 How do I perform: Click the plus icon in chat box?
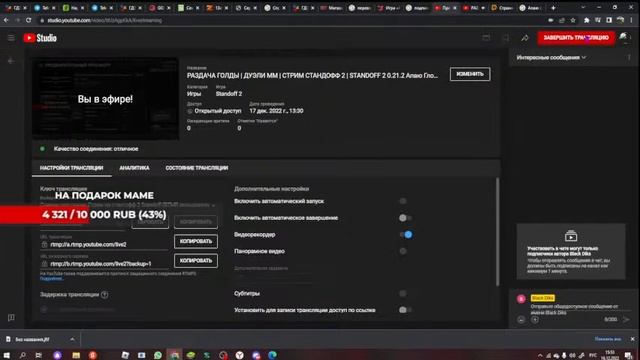535,320
